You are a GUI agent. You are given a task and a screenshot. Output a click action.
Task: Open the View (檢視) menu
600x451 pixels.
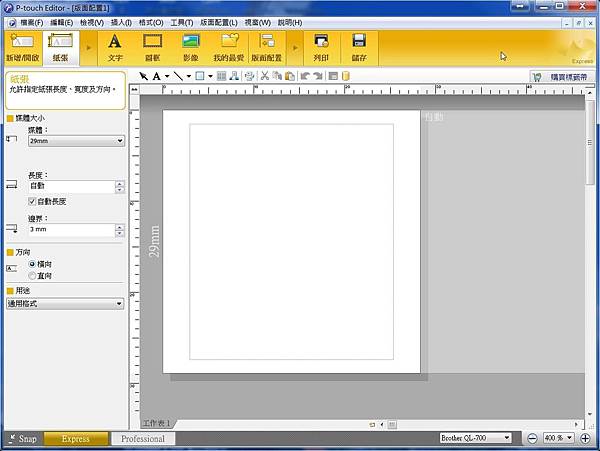point(92,23)
